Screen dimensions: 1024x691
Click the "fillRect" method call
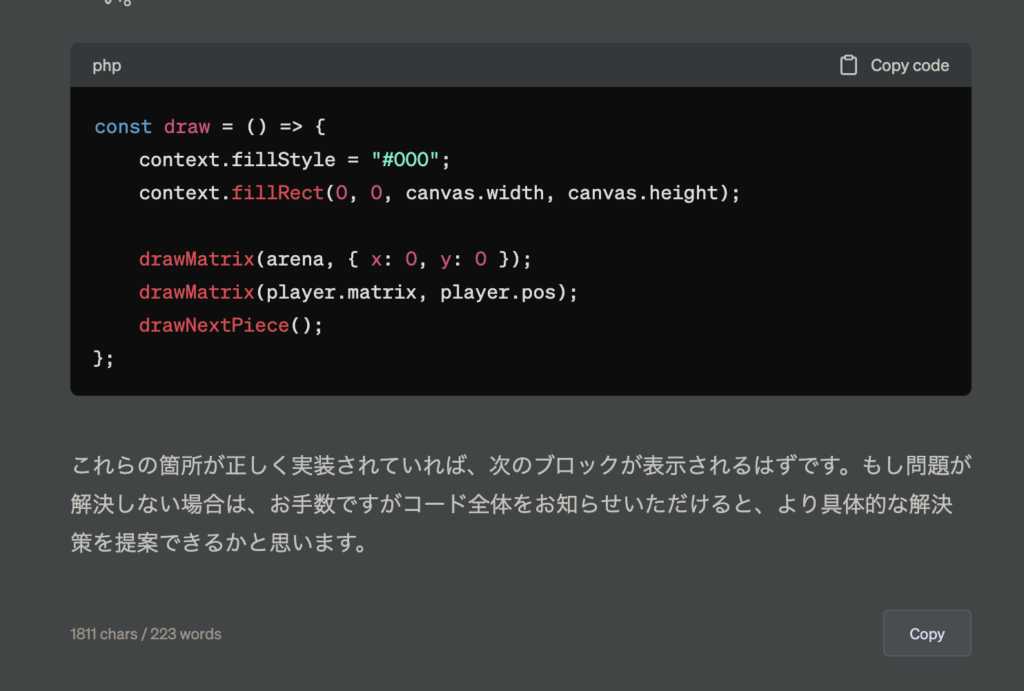(x=278, y=193)
